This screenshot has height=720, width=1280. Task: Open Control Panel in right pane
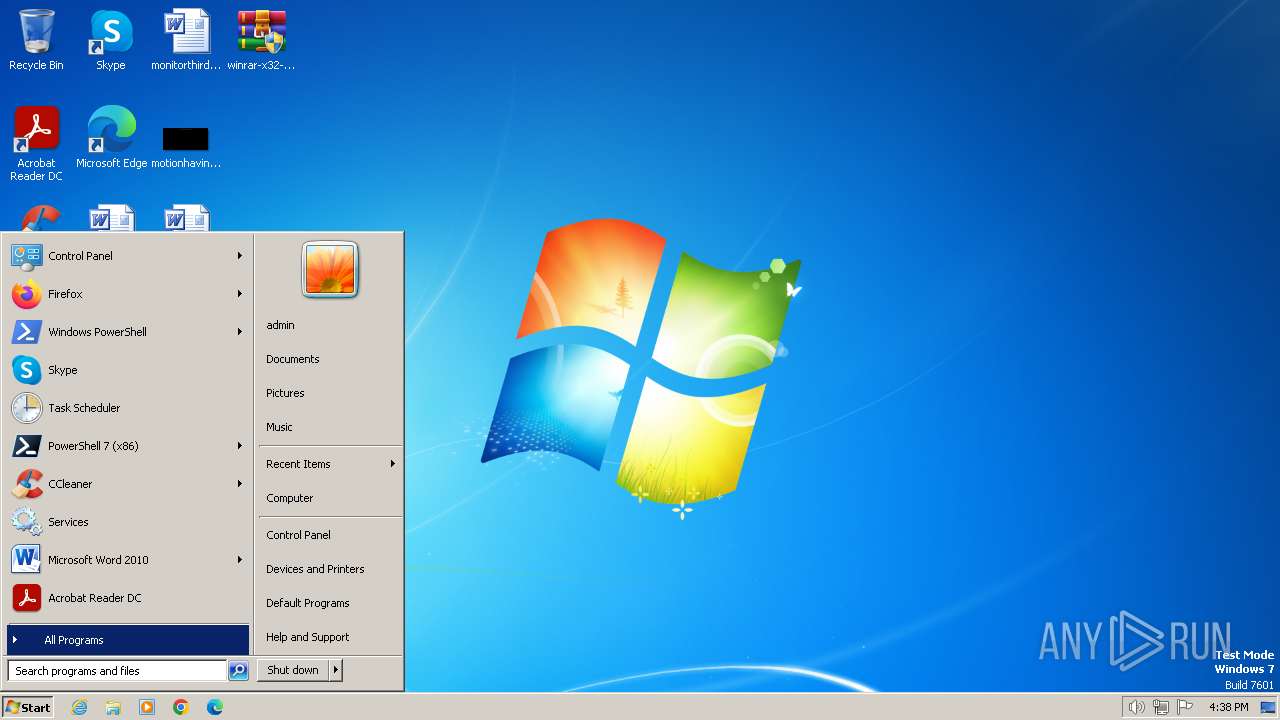(330, 535)
